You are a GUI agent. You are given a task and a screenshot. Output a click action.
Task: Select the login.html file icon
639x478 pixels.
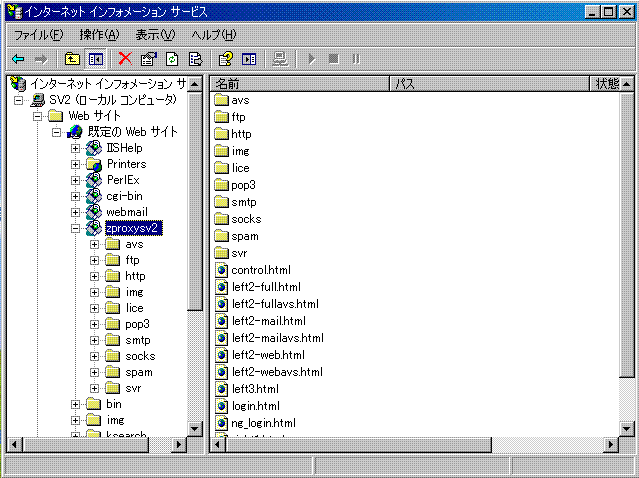coord(221,406)
